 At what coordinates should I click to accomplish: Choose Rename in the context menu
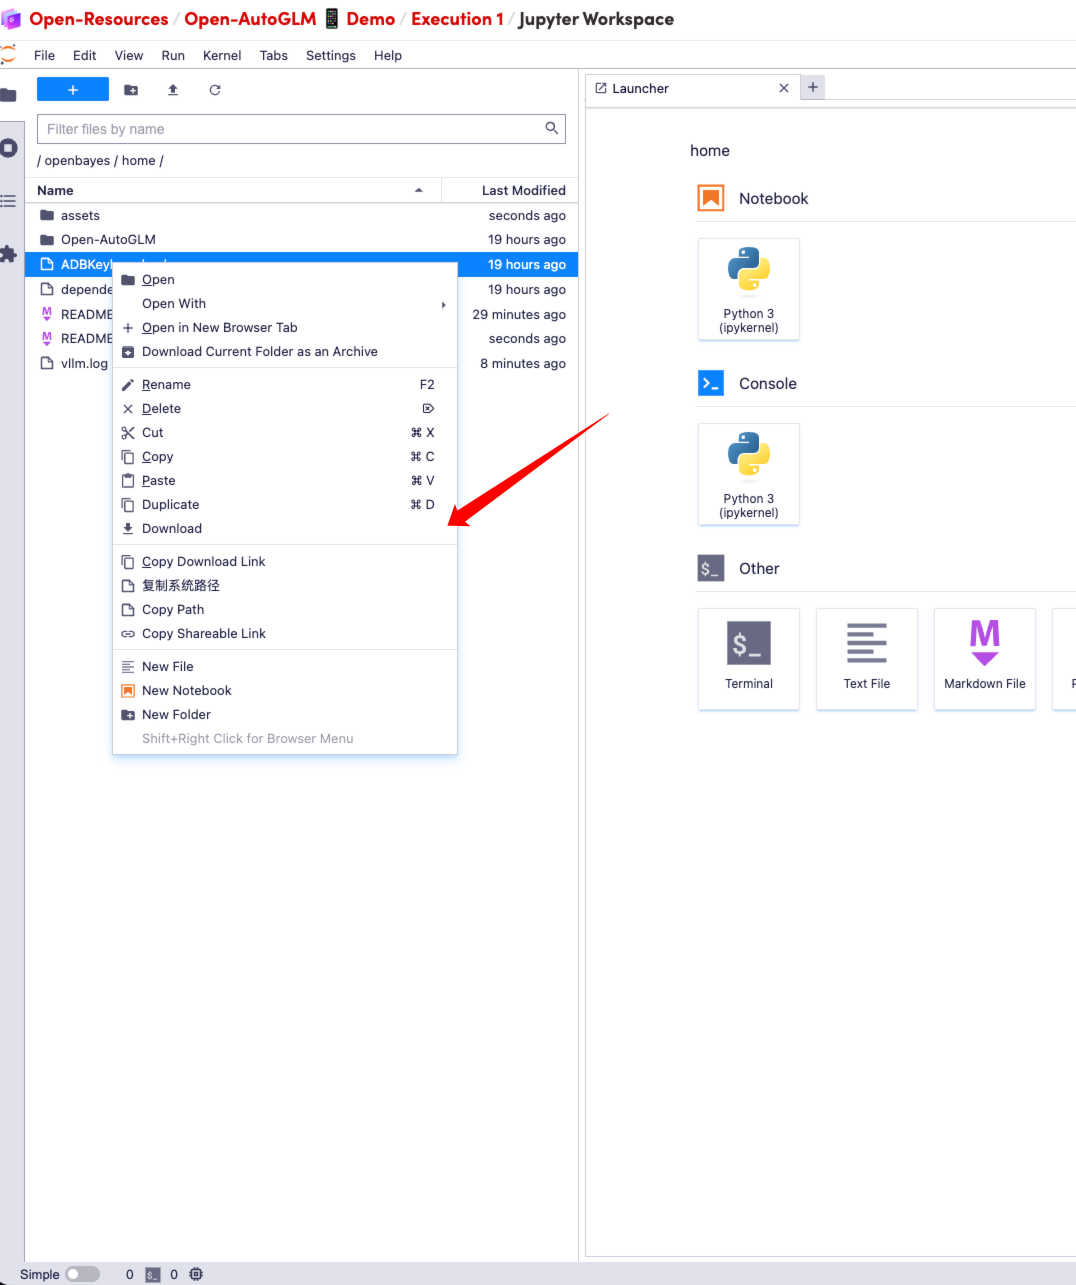pyautogui.click(x=166, y=385)
